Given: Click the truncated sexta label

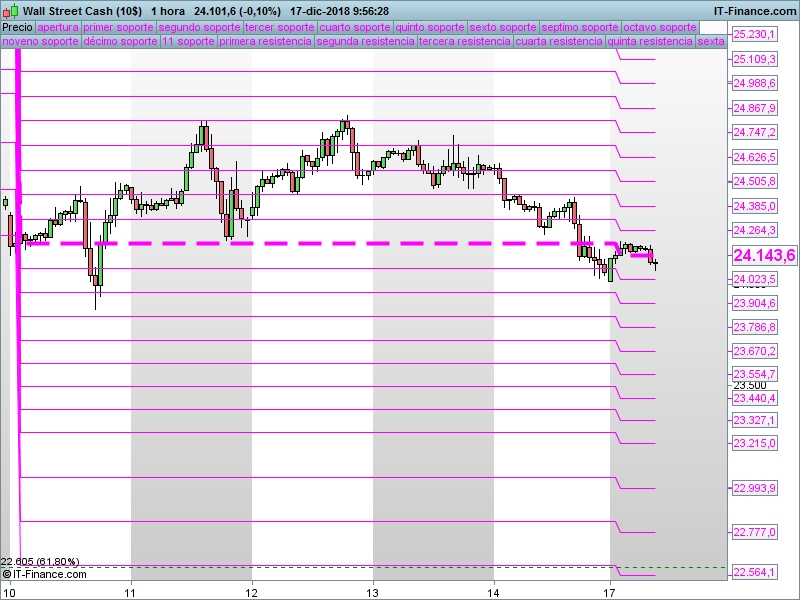Looking at the screenshot, I should pos(711,41).
